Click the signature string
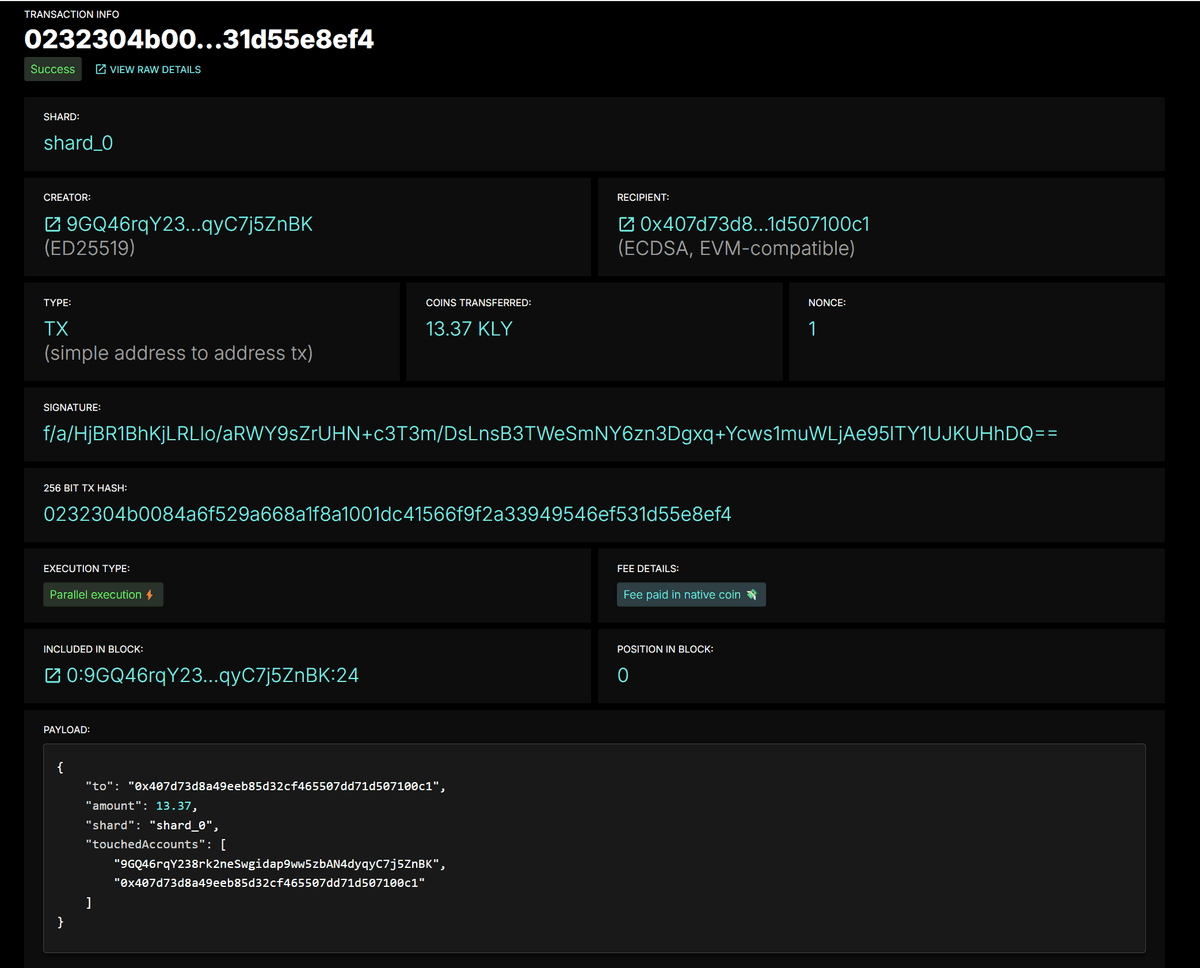1200x968 pixels. tap(550, 433)
